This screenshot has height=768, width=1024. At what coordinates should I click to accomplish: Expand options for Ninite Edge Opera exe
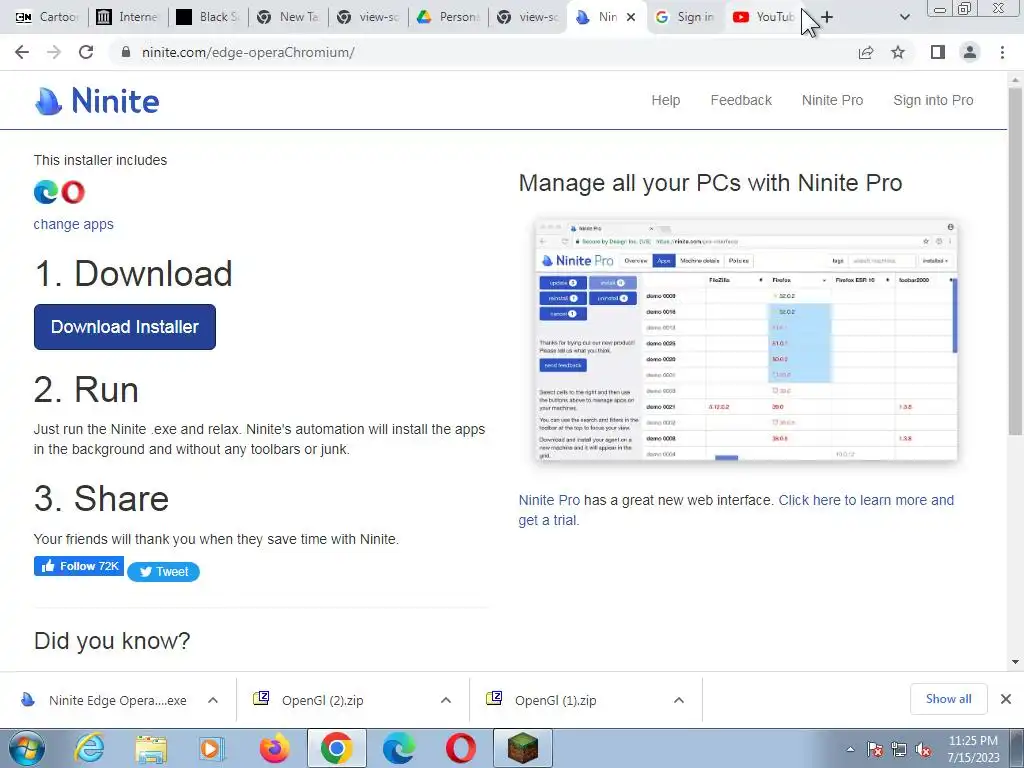coord(213,700)
